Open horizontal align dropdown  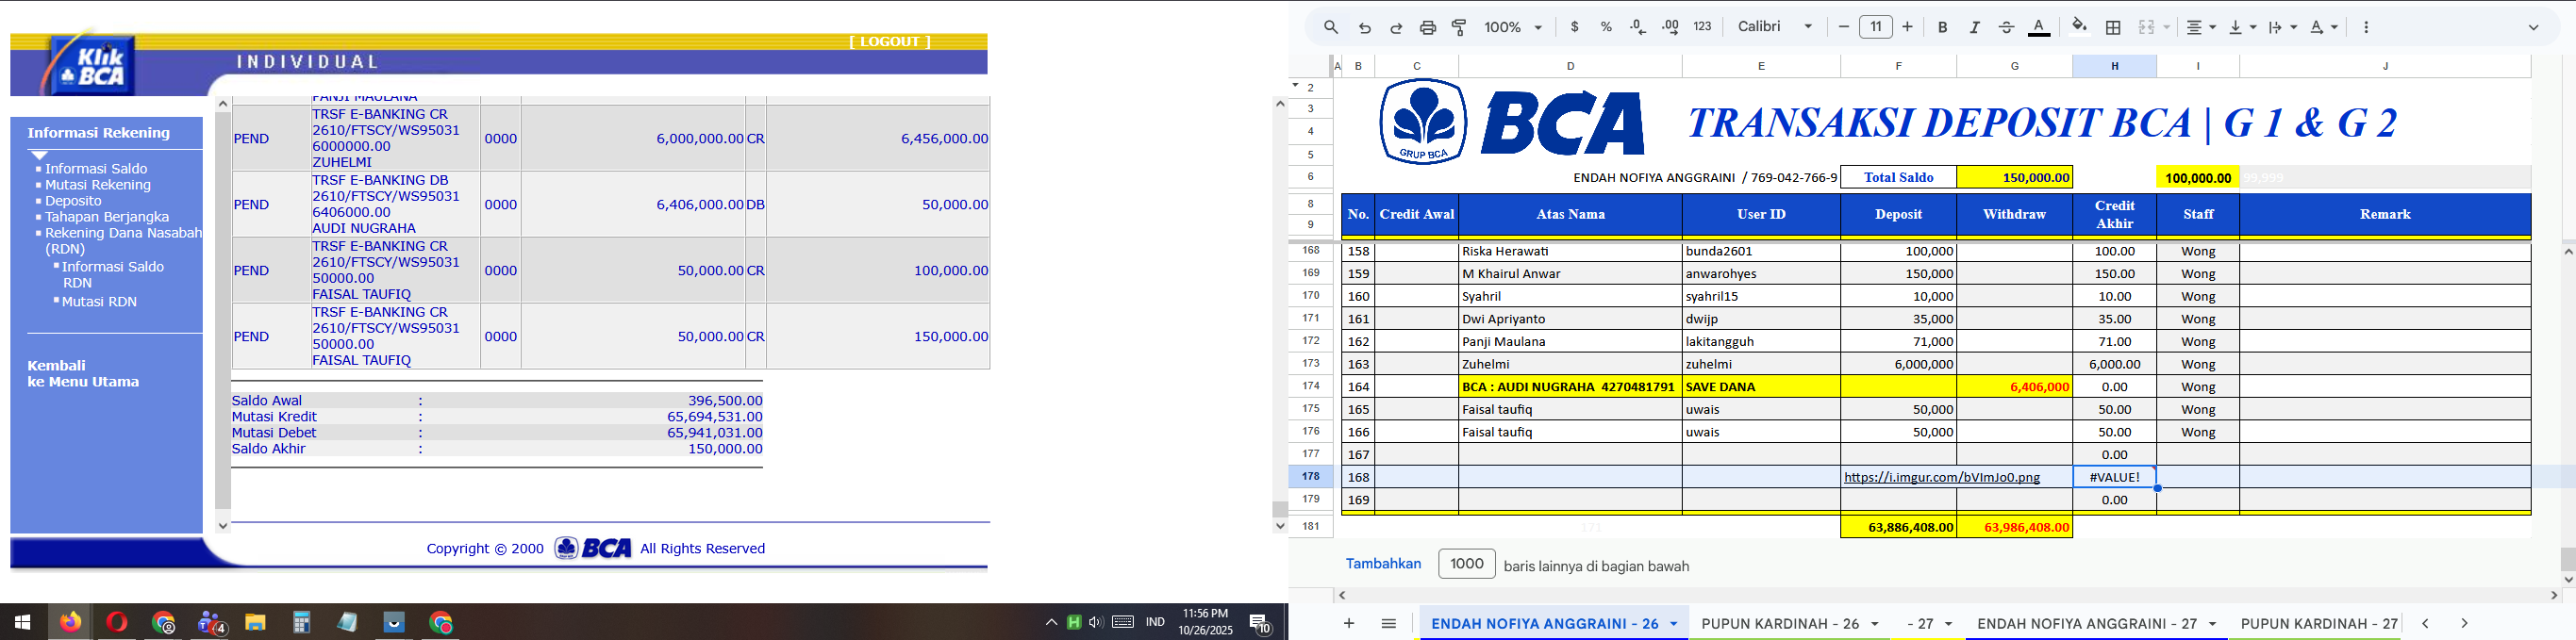tap(2200, 27)
